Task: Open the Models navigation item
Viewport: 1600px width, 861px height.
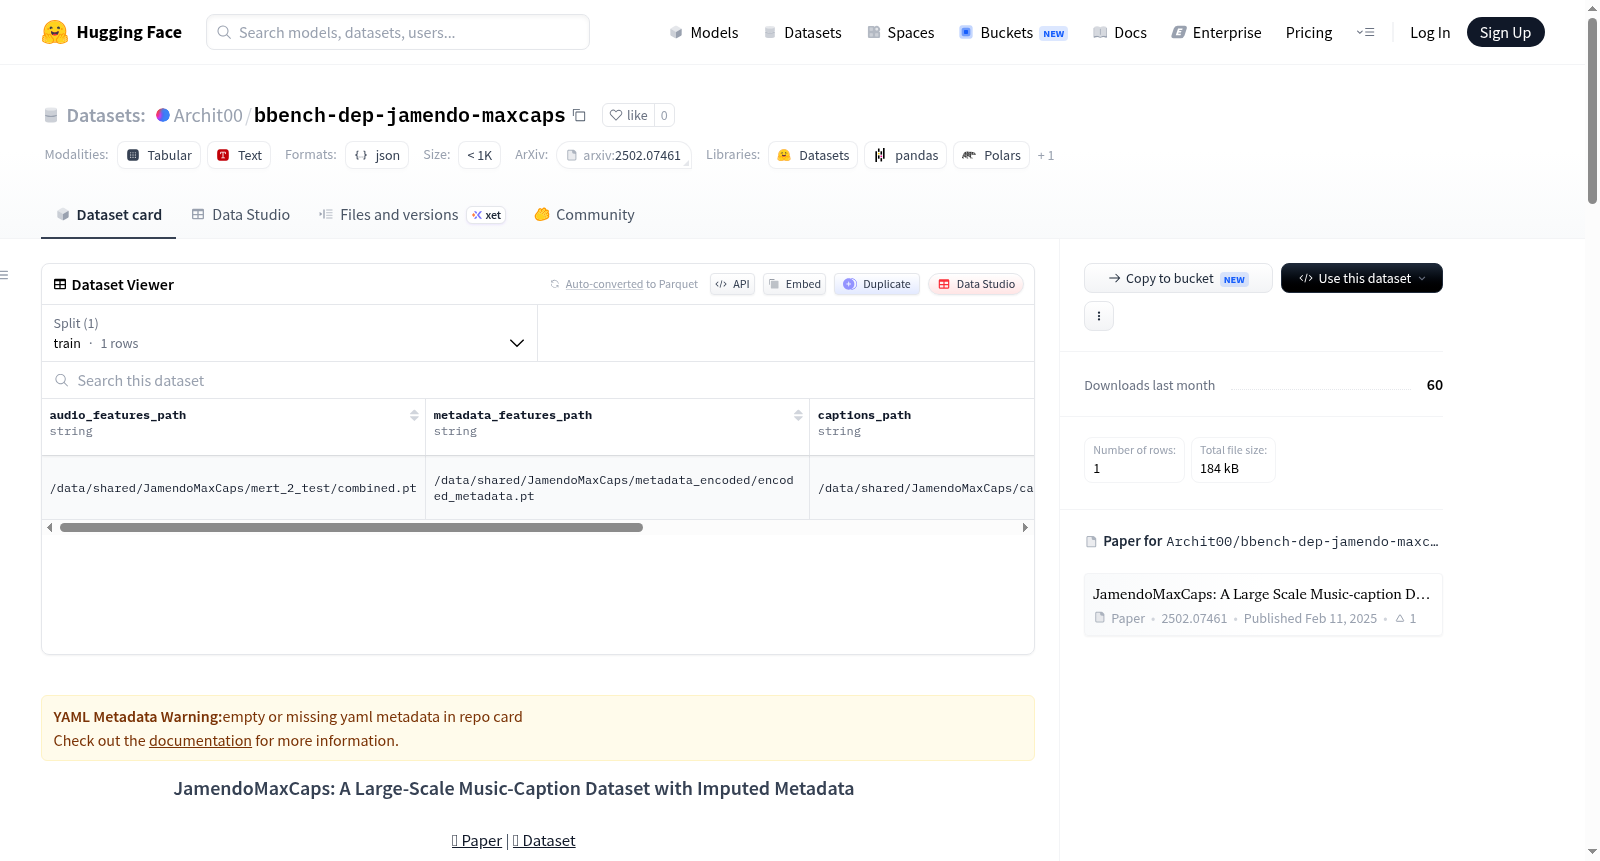Action: pyautogui.click(x=704, y=32)
